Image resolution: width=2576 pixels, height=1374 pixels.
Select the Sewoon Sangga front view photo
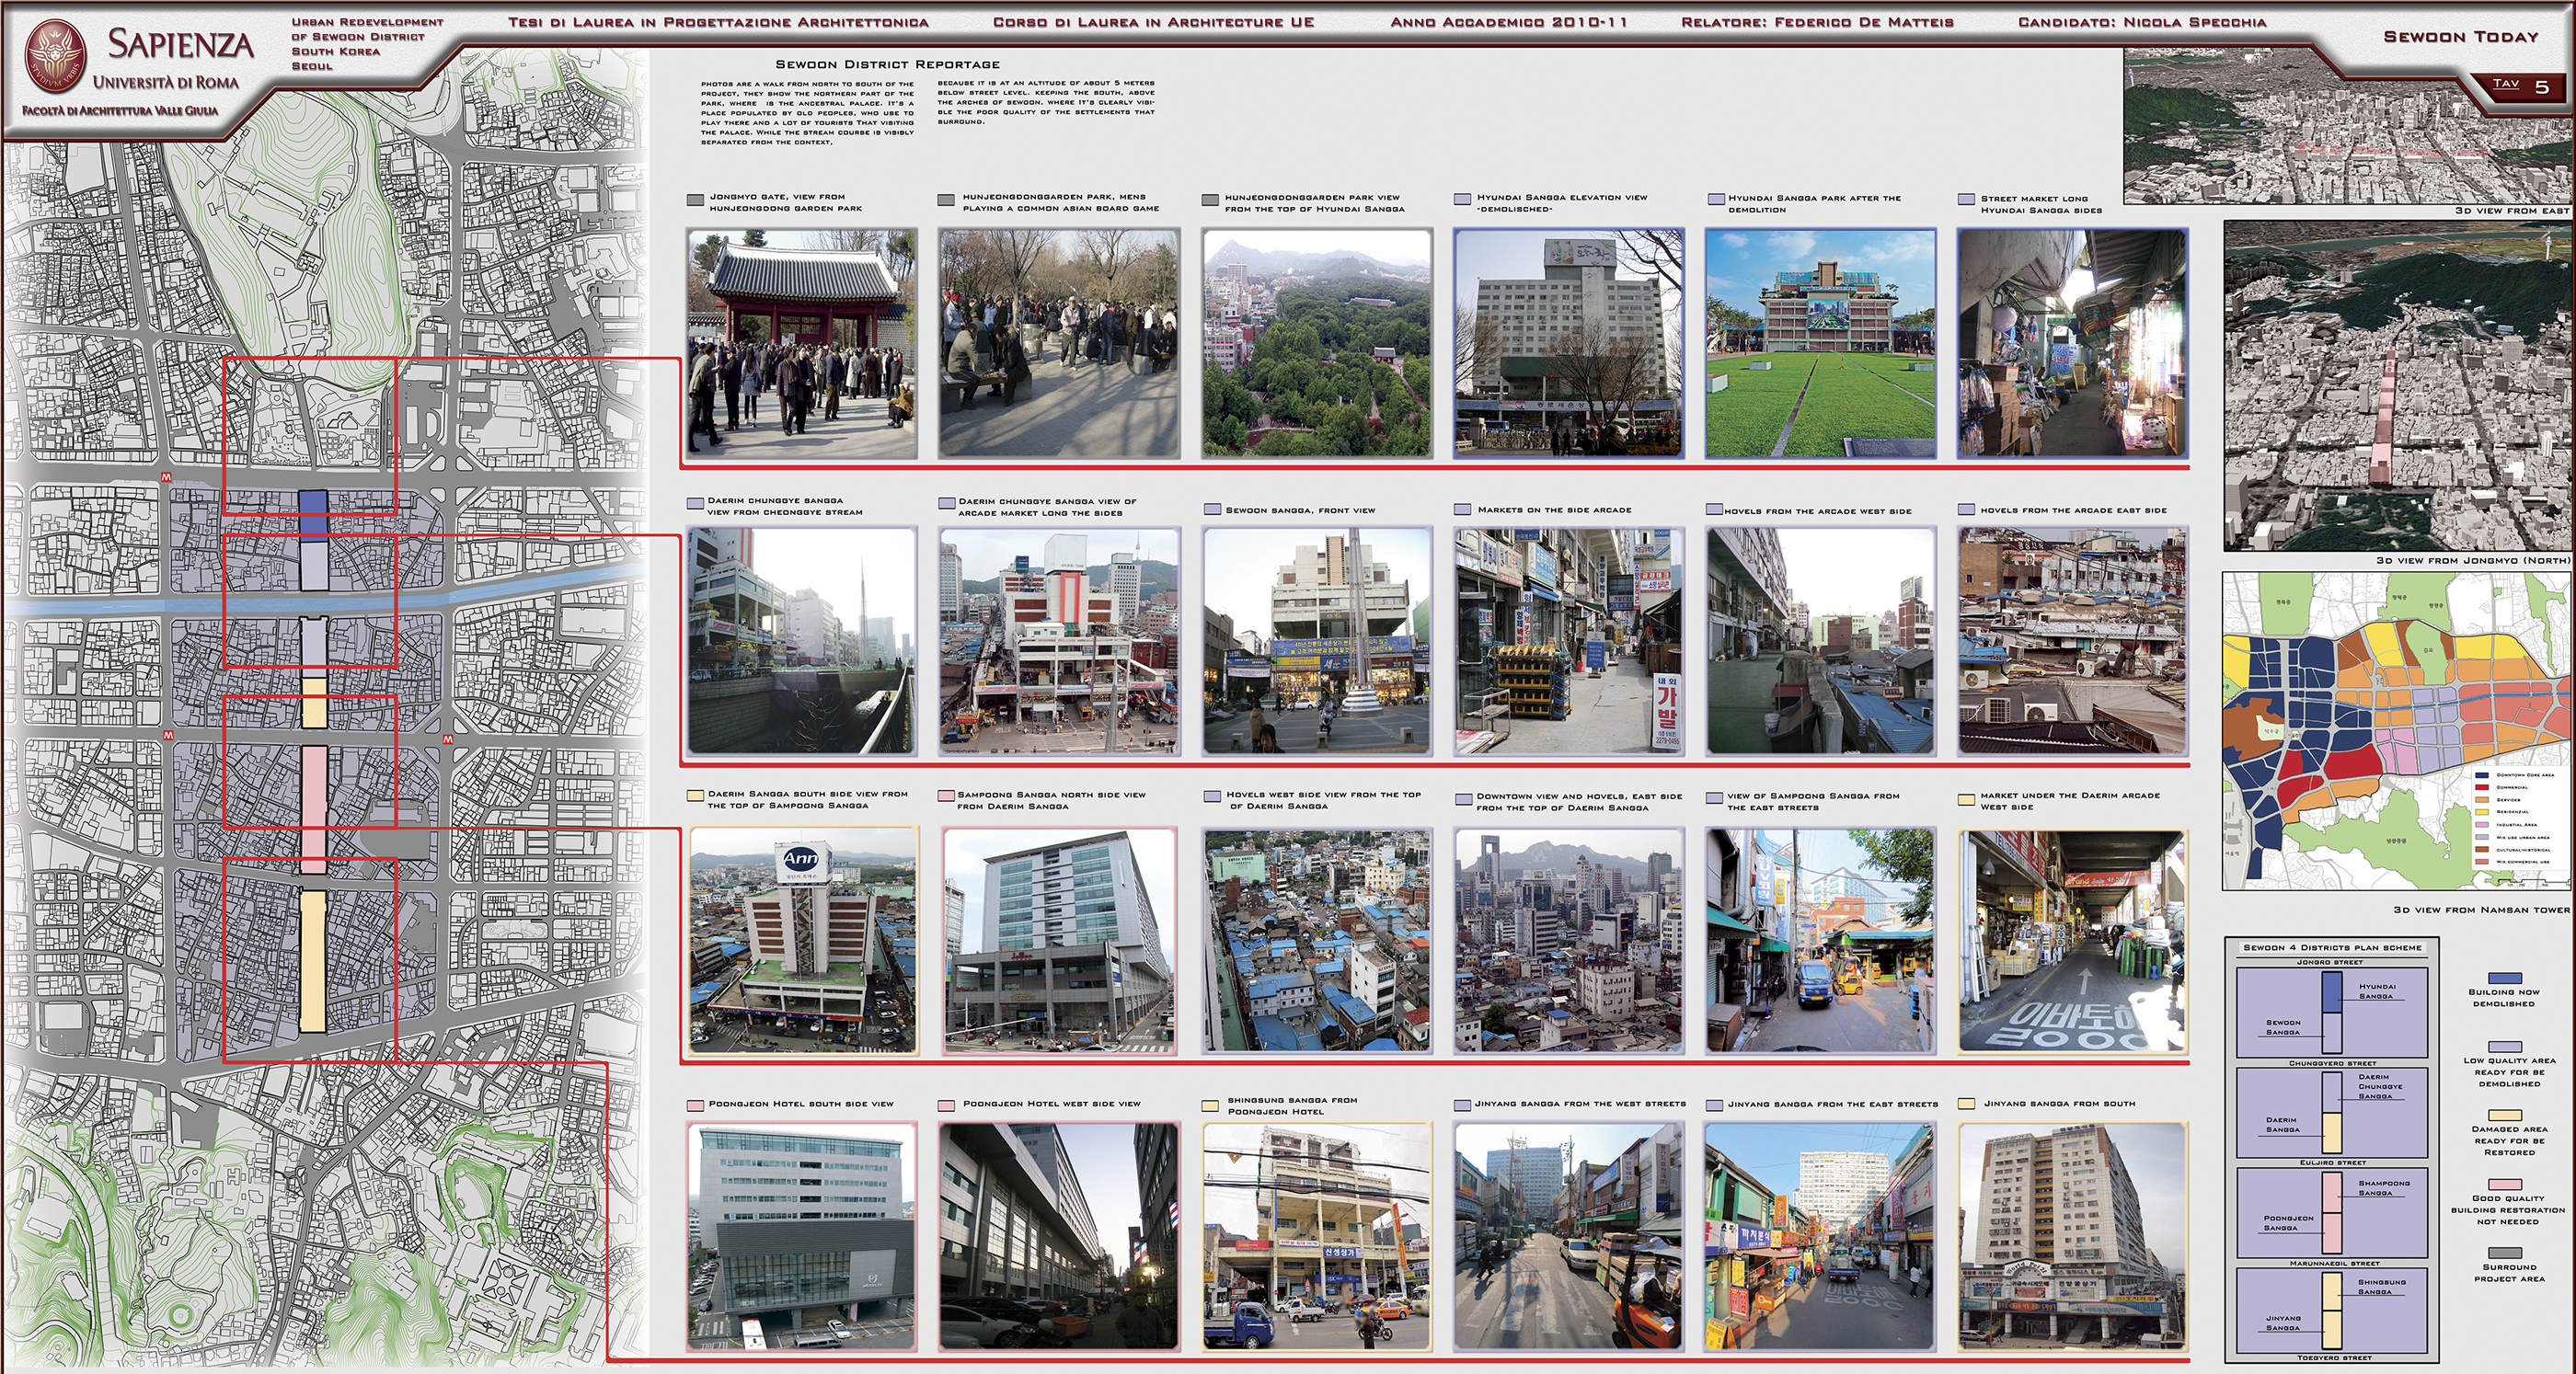pyautogui.click(x=1317, y=641)
